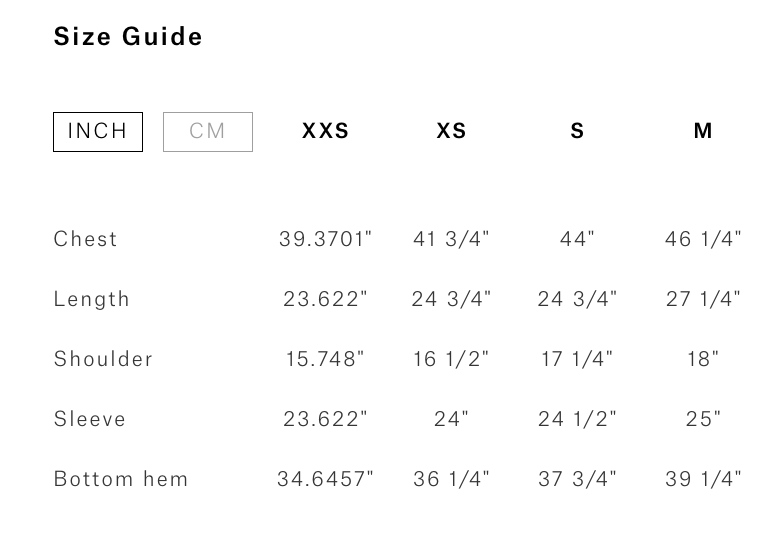778x538 pixels.
Task: Select the M size column header
Action: 703,131
